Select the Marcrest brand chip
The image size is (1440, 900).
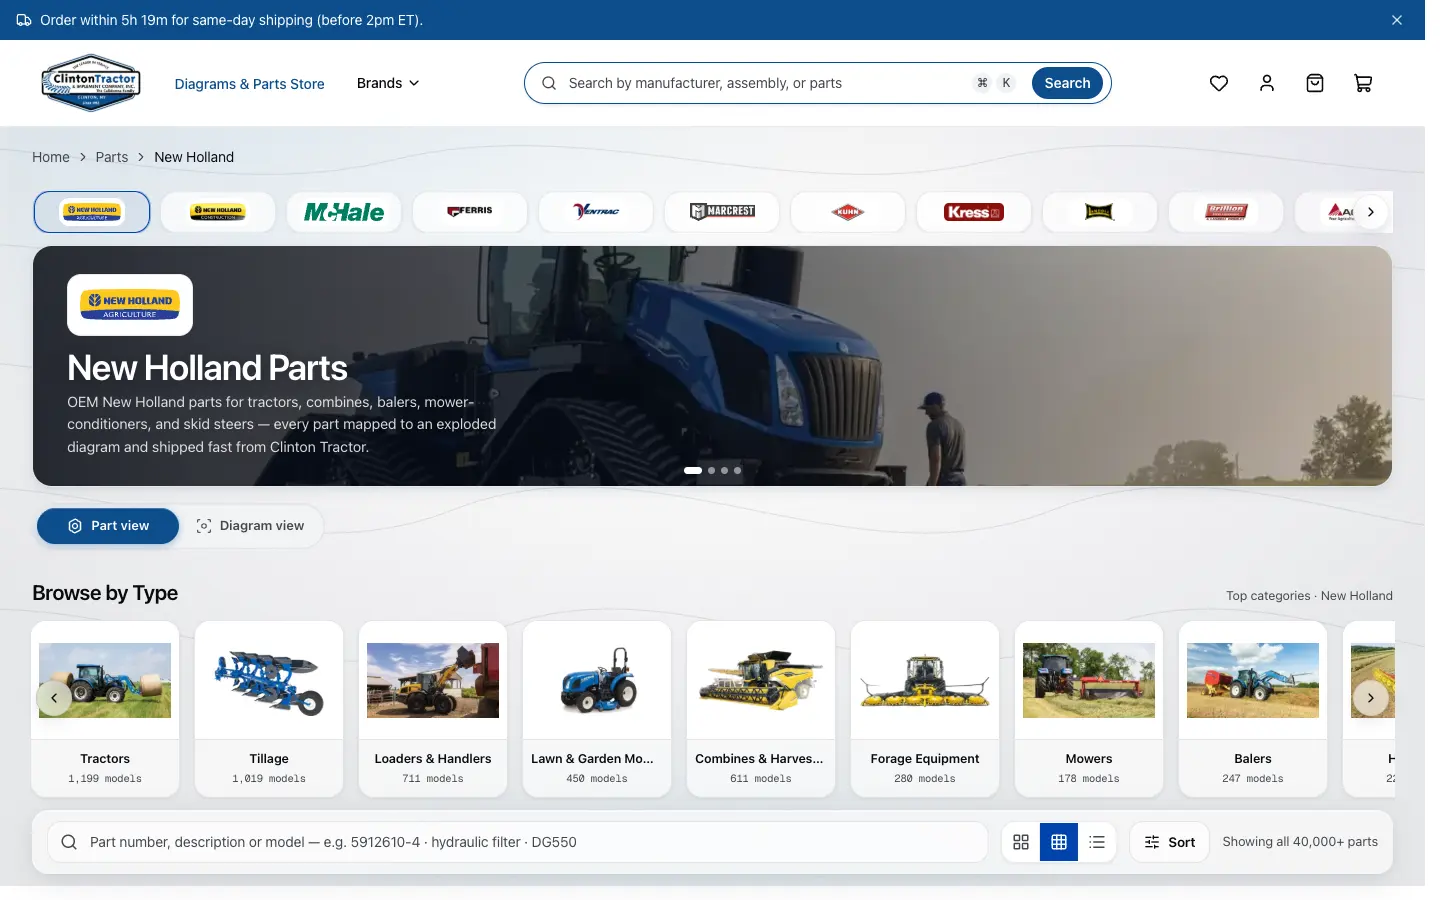coord(722,212)
